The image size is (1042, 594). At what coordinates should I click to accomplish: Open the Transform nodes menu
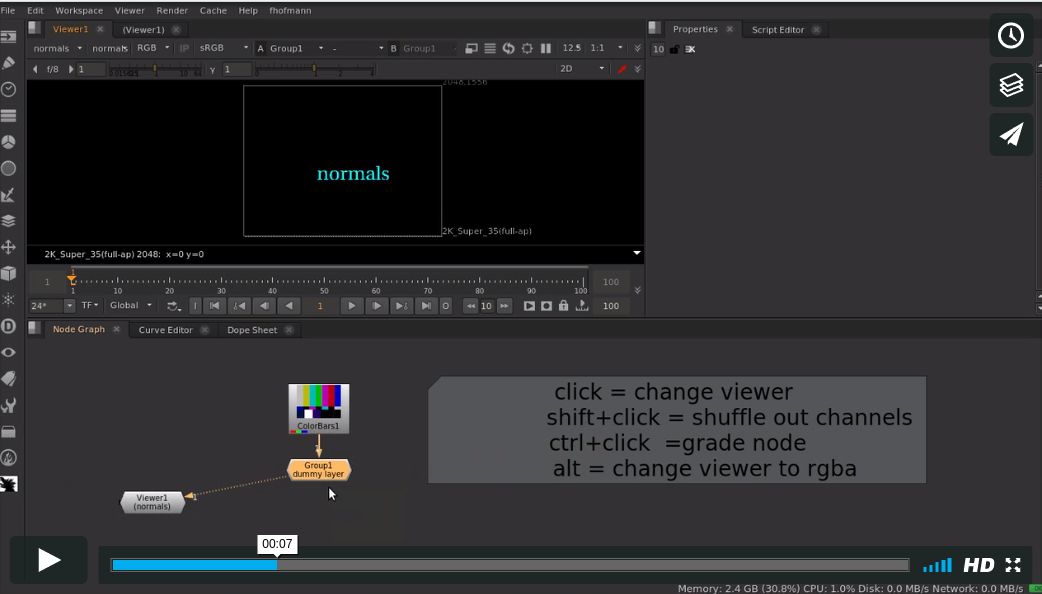(9, 247)
